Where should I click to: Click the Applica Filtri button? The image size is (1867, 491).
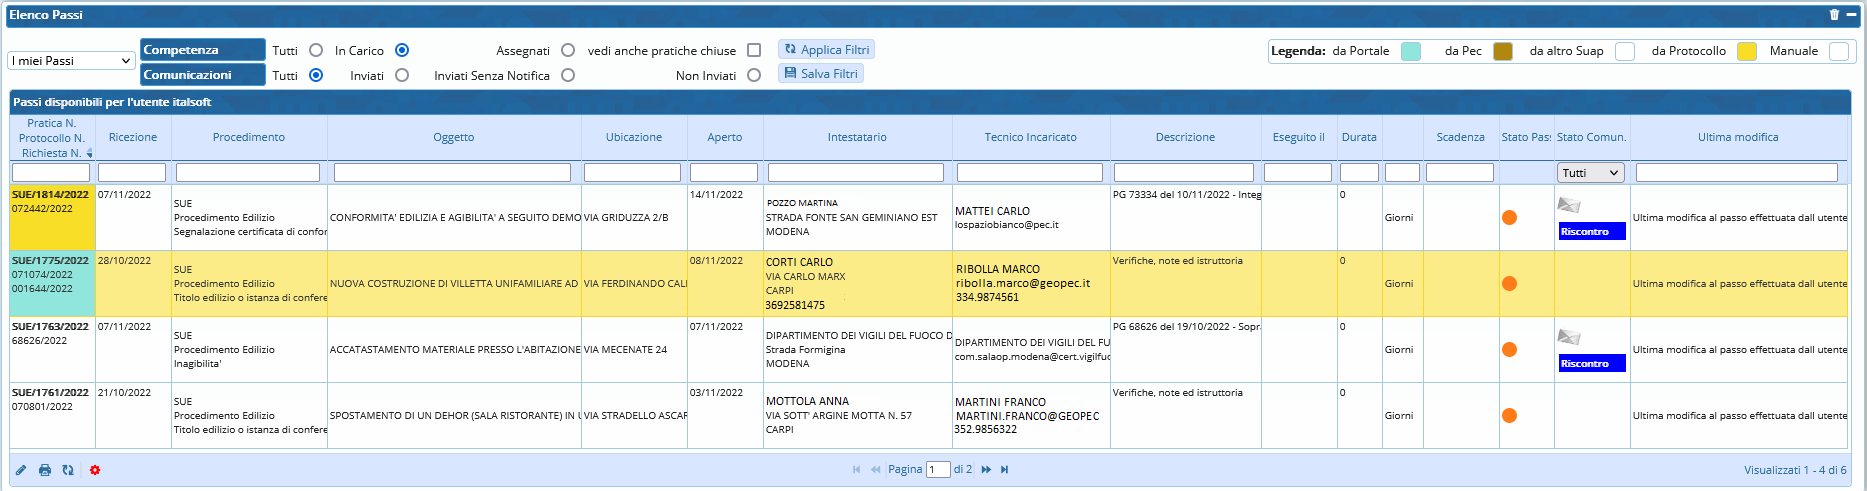pyautogui.click(x=827, y=50)
